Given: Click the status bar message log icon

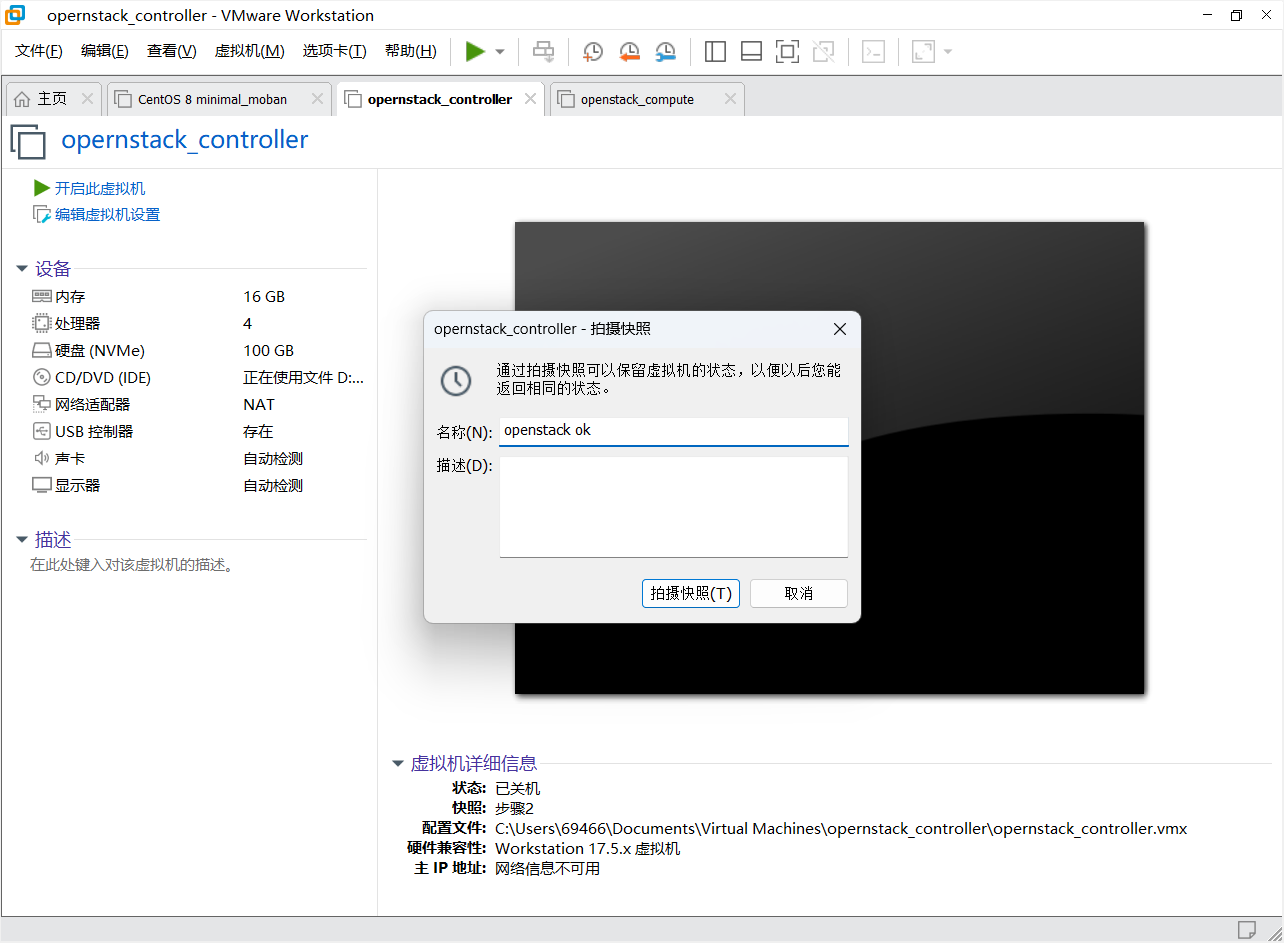Looking at the screenshot, I should [1246, 929].
